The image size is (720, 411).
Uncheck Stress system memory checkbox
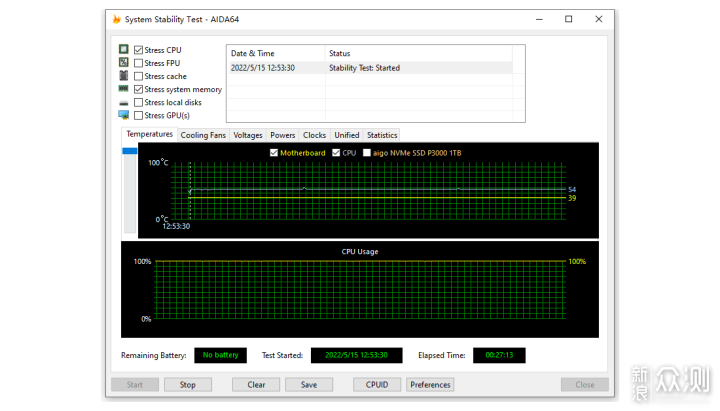tap(138, 89)
